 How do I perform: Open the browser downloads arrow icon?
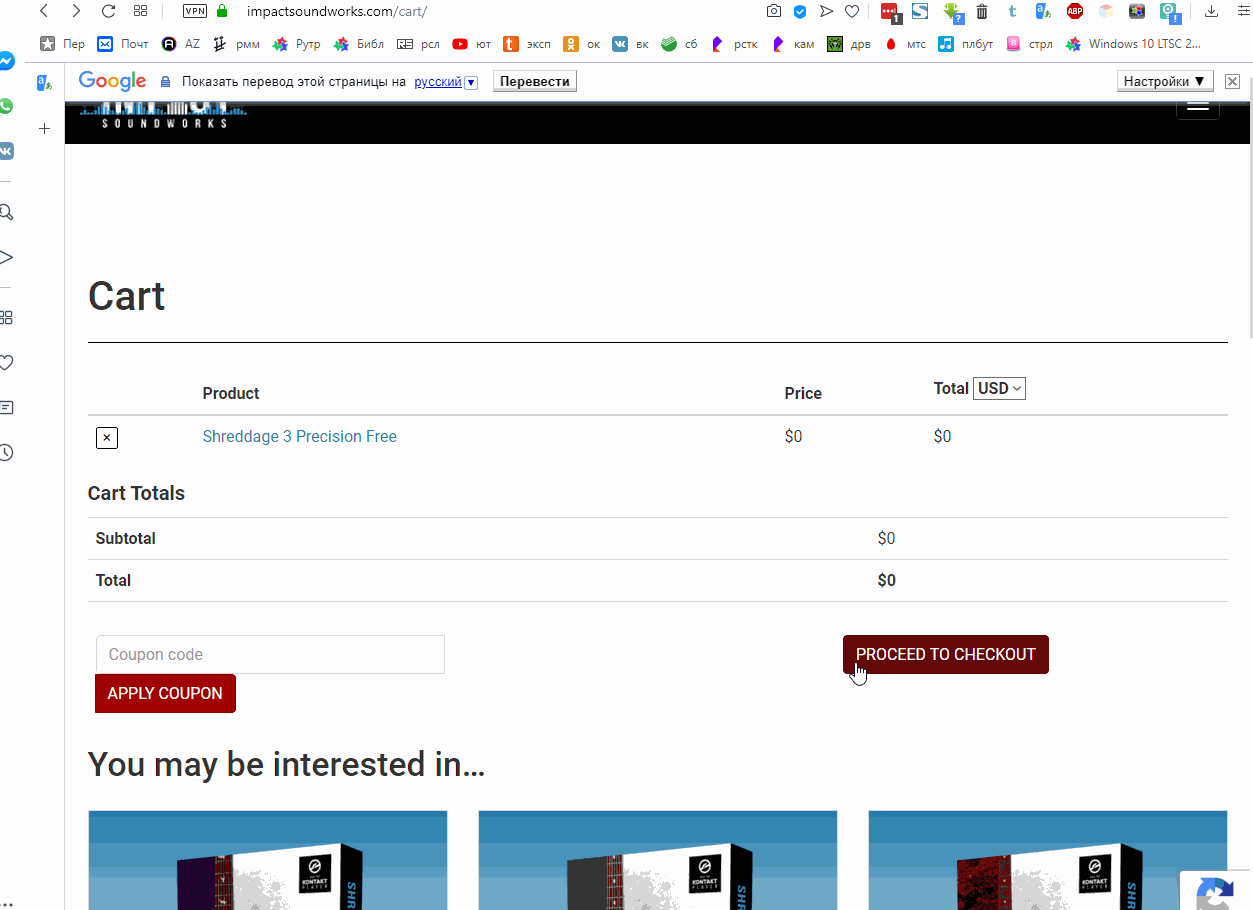(x=1211, y=11)
